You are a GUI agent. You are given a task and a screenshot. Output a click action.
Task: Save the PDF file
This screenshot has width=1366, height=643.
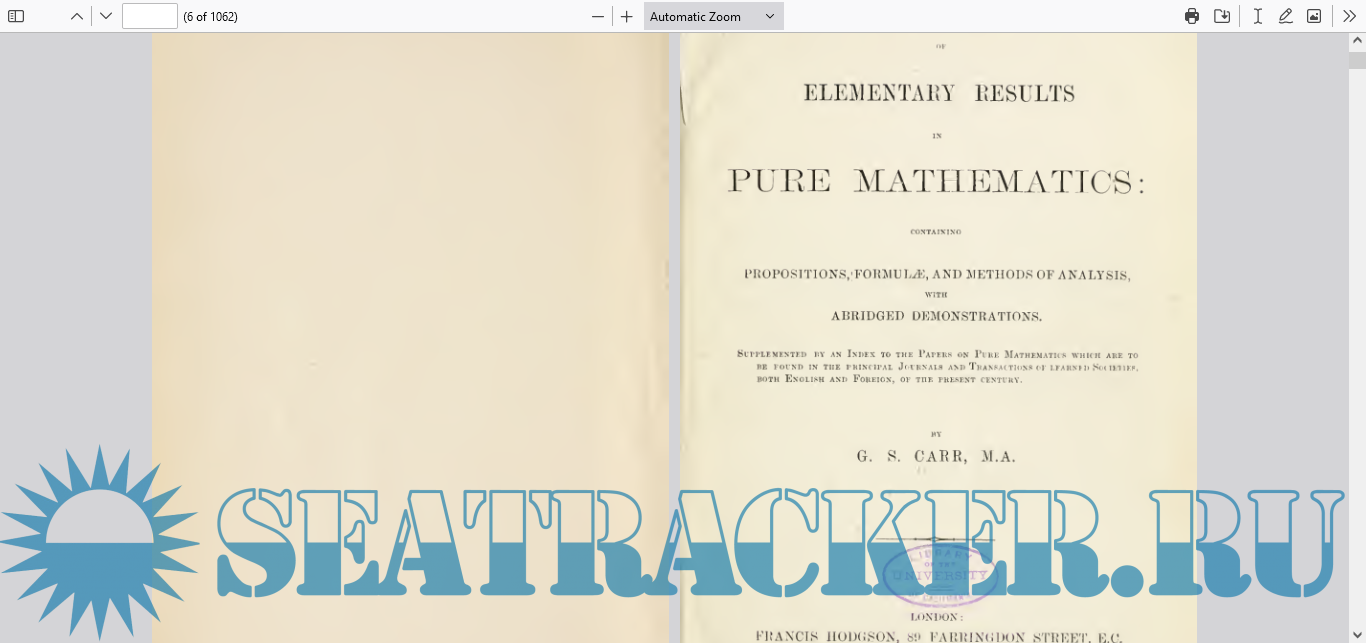[1222, 16]
